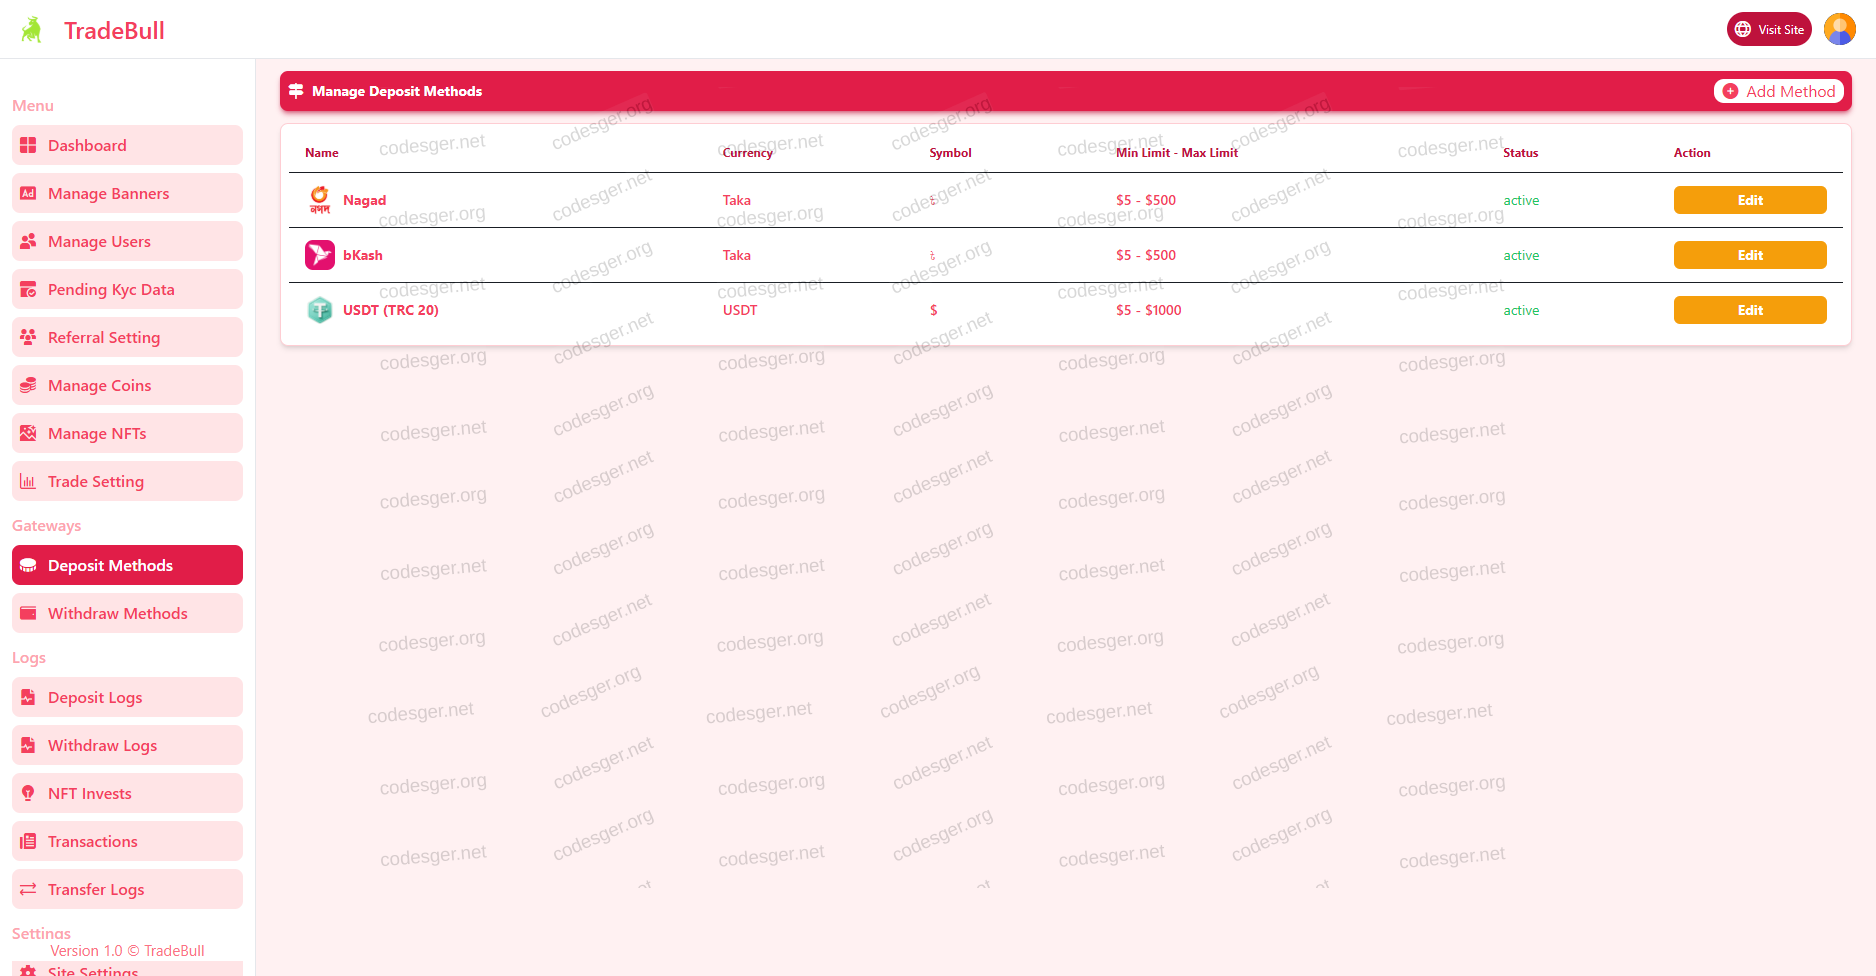Edit the Nagad deposit method
This screenshot has width=1876, height=976.
pyautogui.click(x=1749, y=200)
